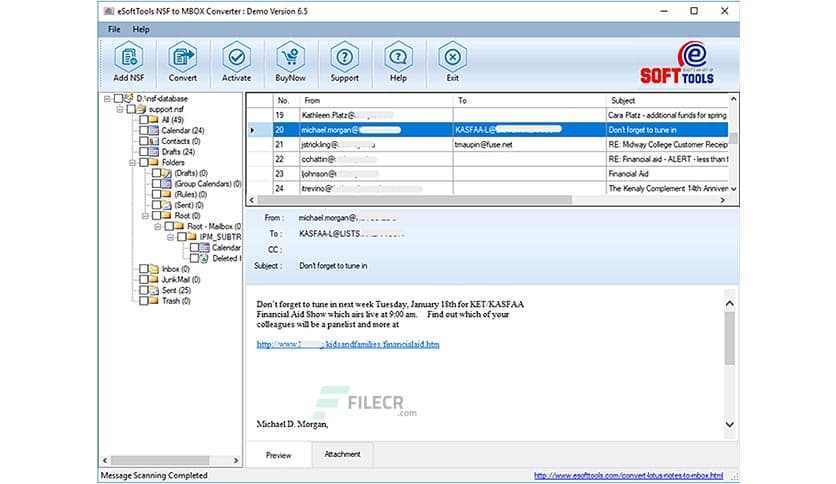836x484 pixels.
Task: Start conversion with the Convert icon
Action: tap(183, 57)
